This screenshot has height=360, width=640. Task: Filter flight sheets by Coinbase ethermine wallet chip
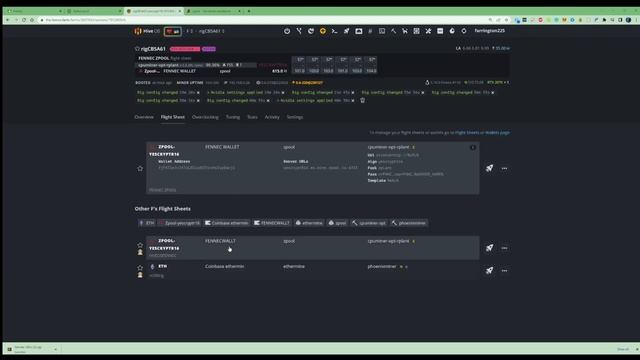[227, 223]
